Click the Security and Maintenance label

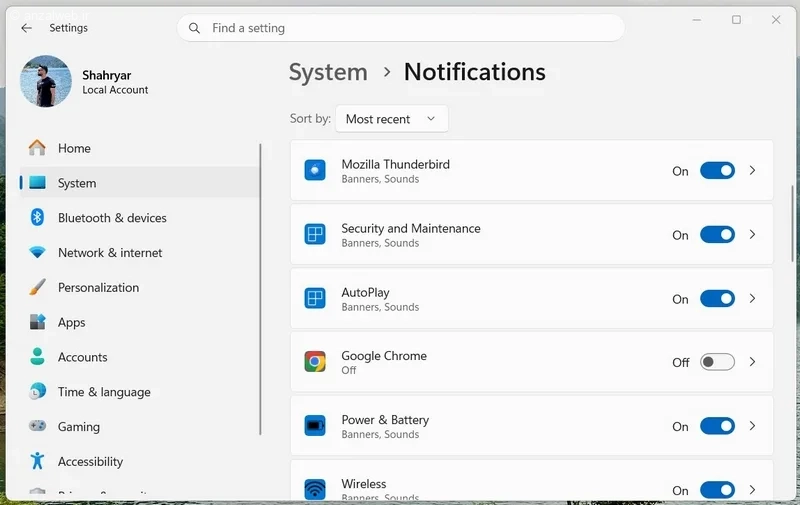411,229
